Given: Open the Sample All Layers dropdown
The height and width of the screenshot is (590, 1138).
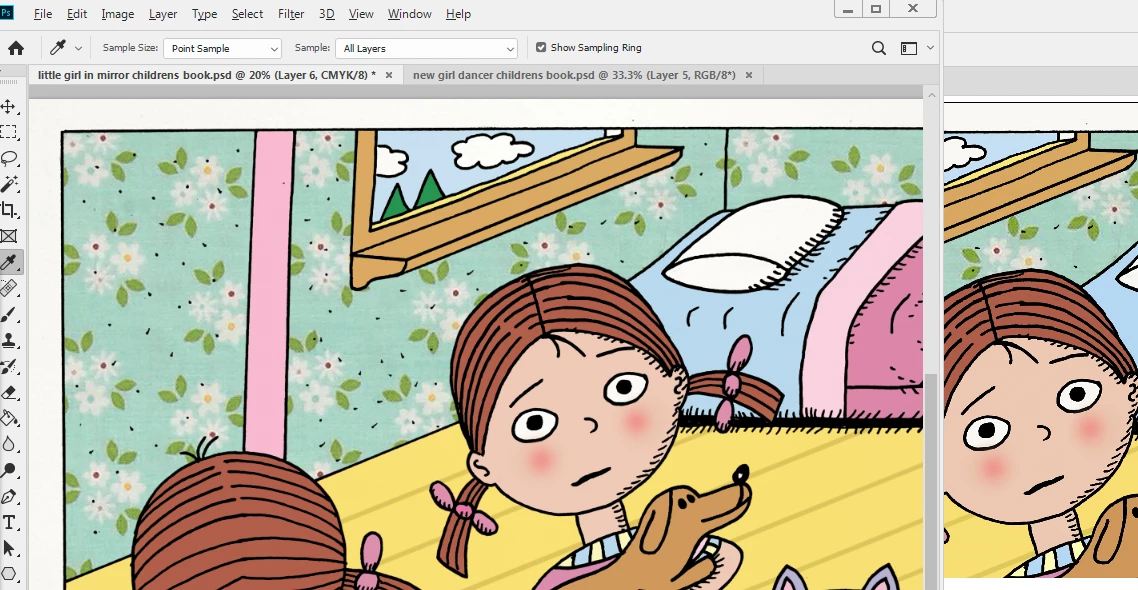Looking at the screenshot, I should (x=426, y=49).
